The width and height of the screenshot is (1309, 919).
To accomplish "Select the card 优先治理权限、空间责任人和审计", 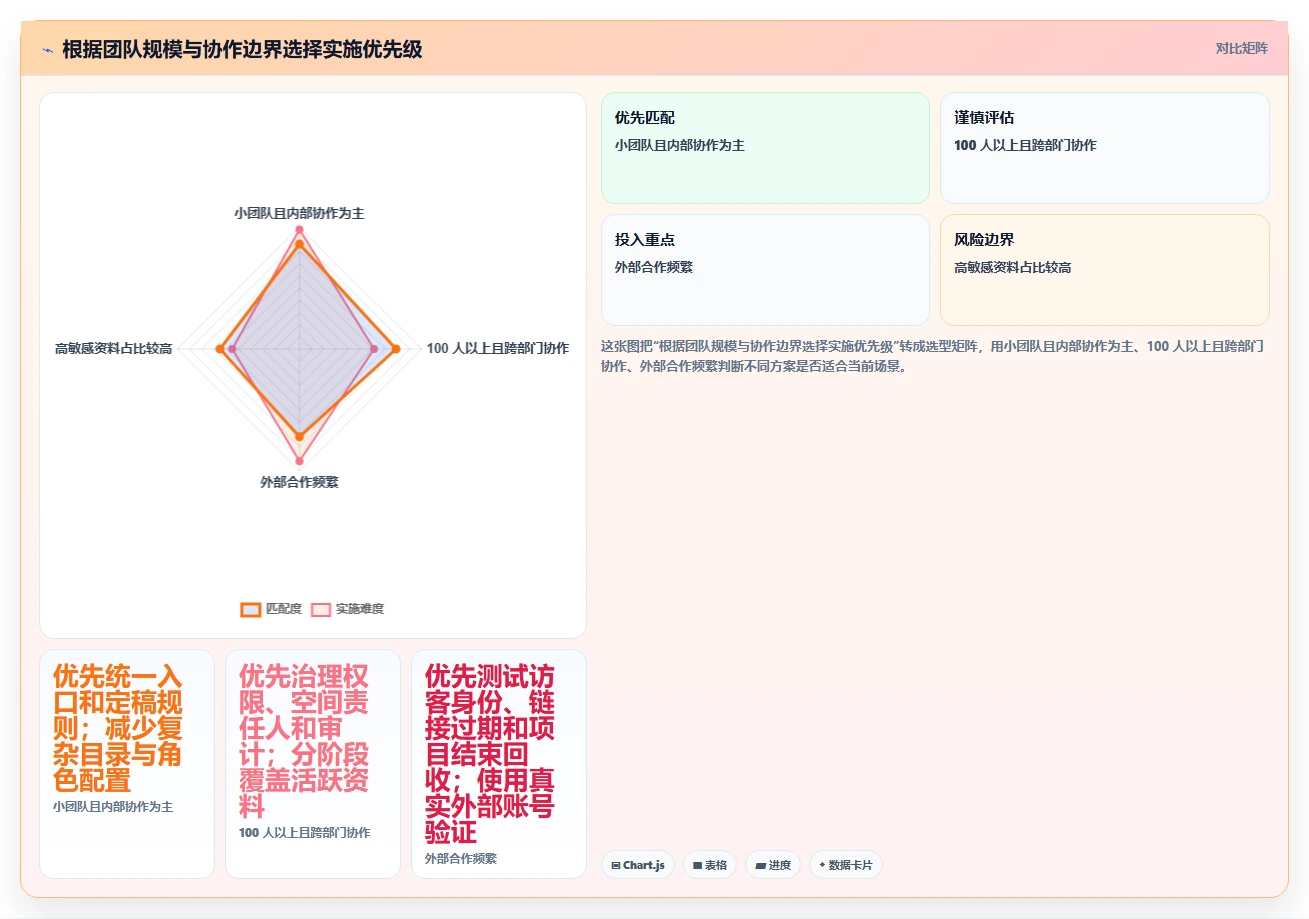I will 313,764.
